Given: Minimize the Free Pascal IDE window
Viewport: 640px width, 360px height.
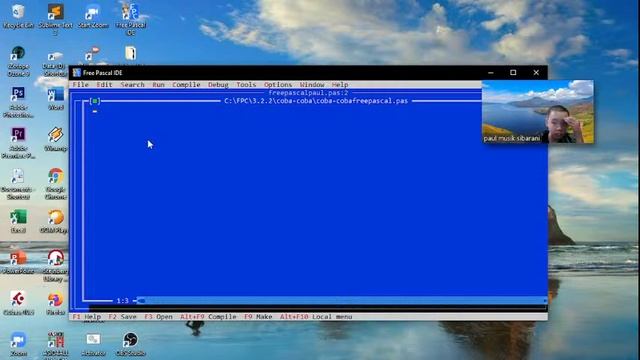Looking at the screenshot, I should tap(491, 73).
